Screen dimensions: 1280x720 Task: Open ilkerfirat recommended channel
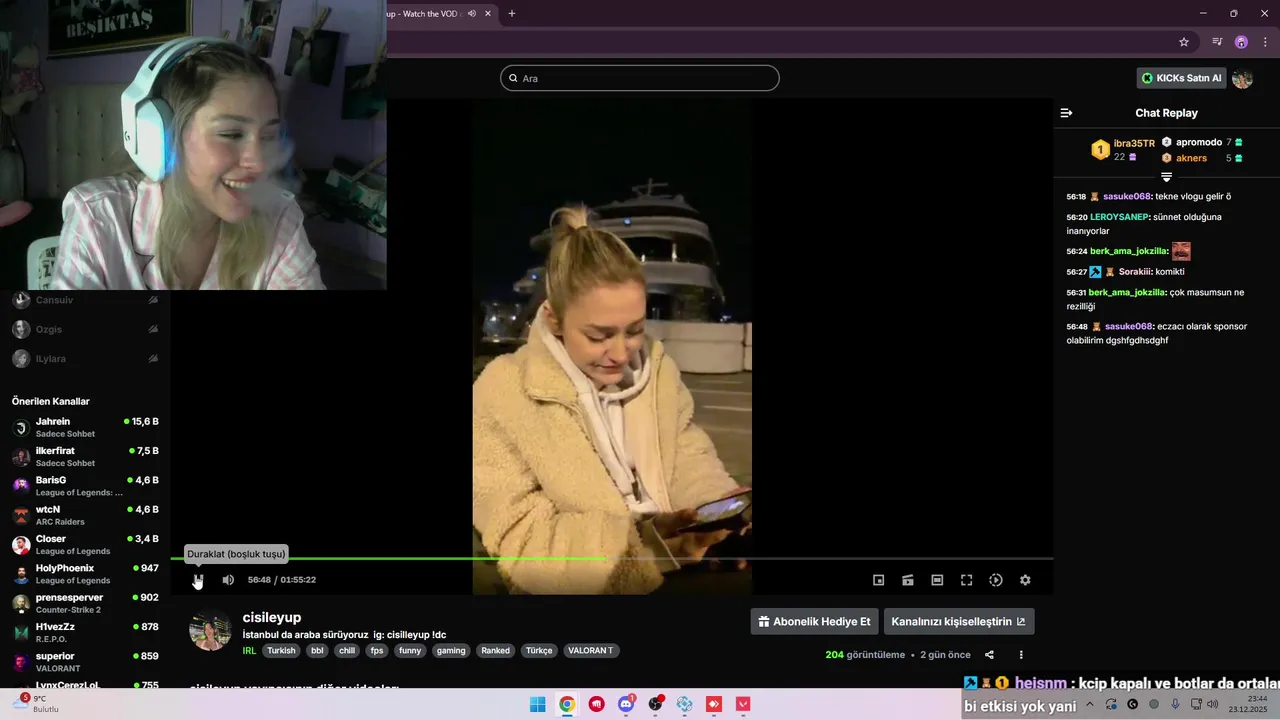pos(85,457)
